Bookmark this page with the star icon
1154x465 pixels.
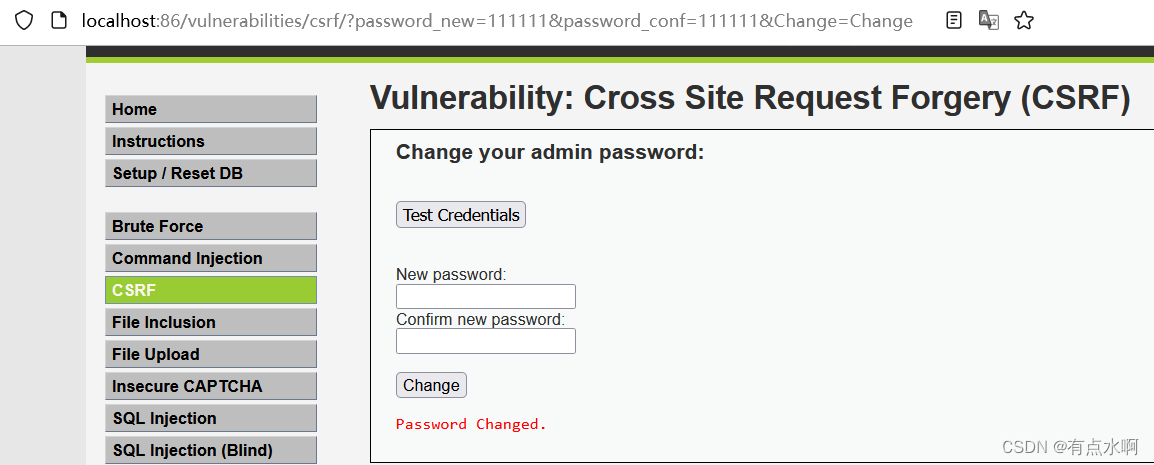click(1024, 21)
